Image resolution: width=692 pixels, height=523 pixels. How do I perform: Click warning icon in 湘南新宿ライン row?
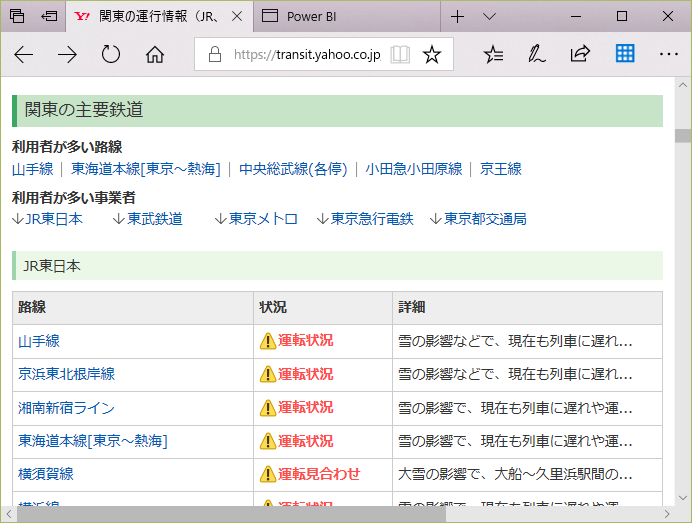pos(268,408)
